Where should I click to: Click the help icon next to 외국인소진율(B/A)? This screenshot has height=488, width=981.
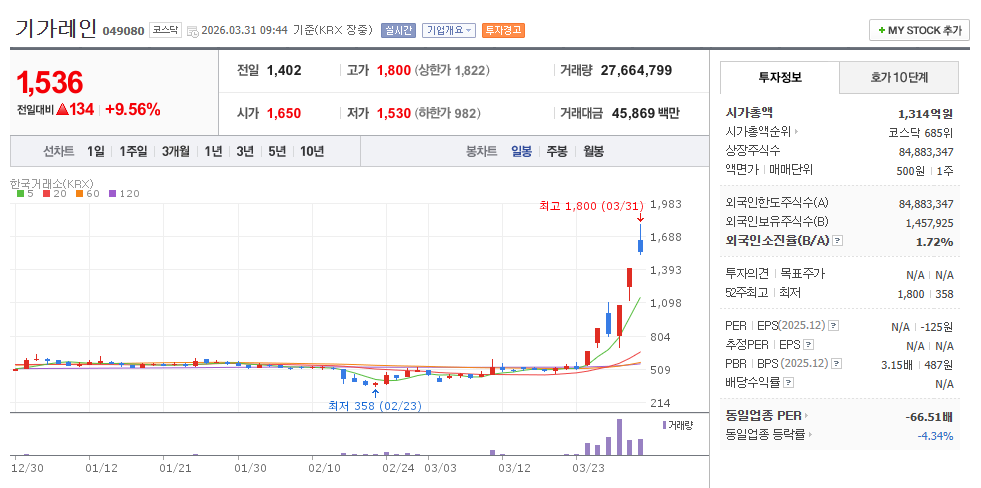click(x=838, y=241)
